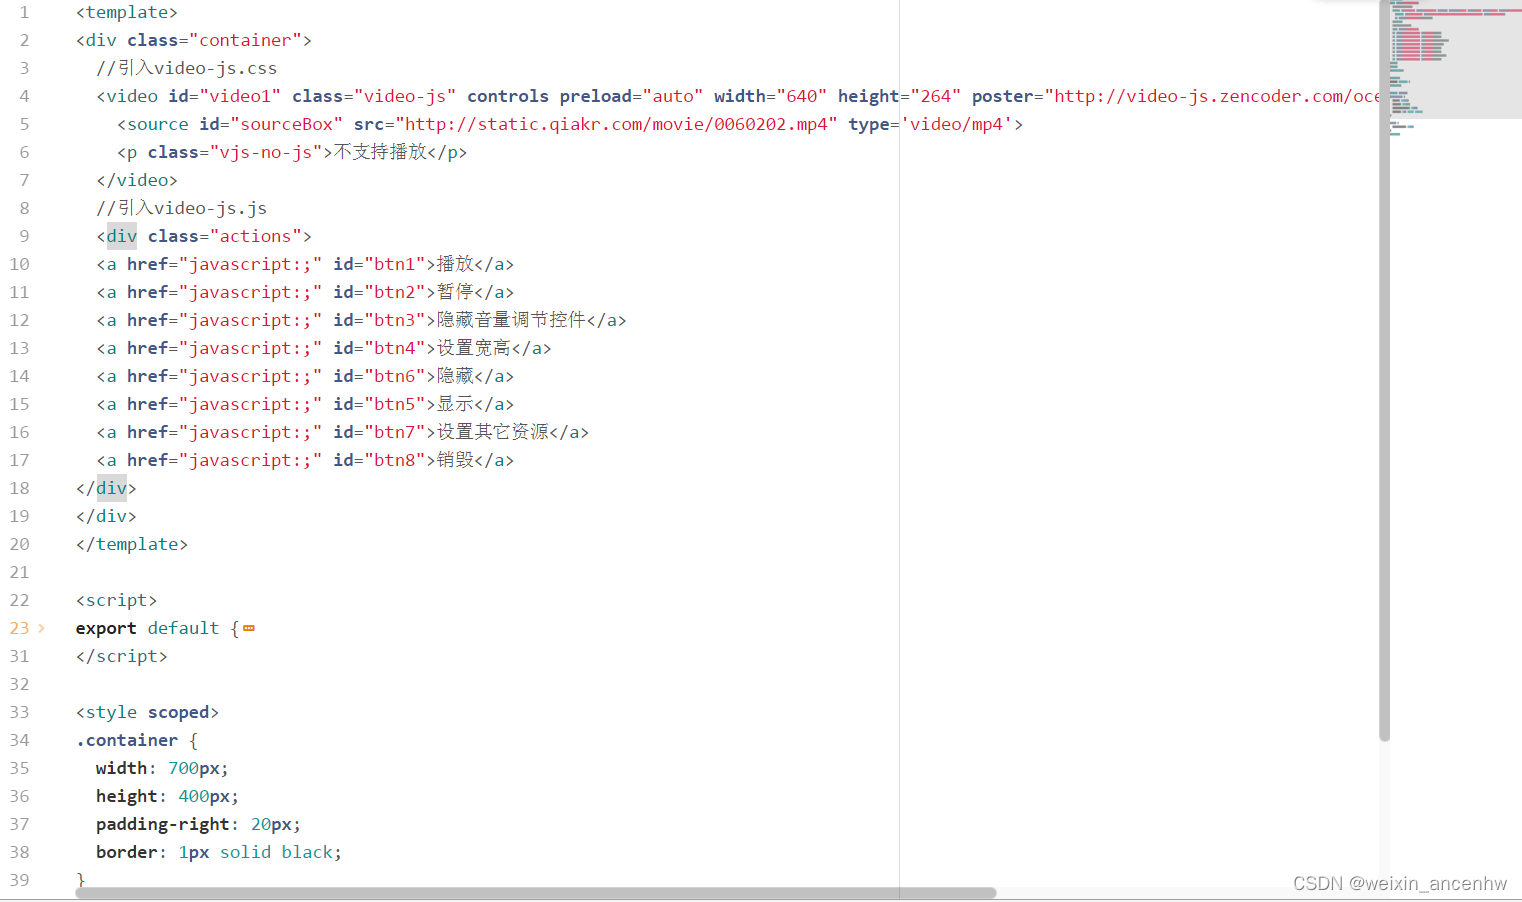Screen dimensions: 1522x902
Task: Click line number 18 in the gutter
Action: 19,488
